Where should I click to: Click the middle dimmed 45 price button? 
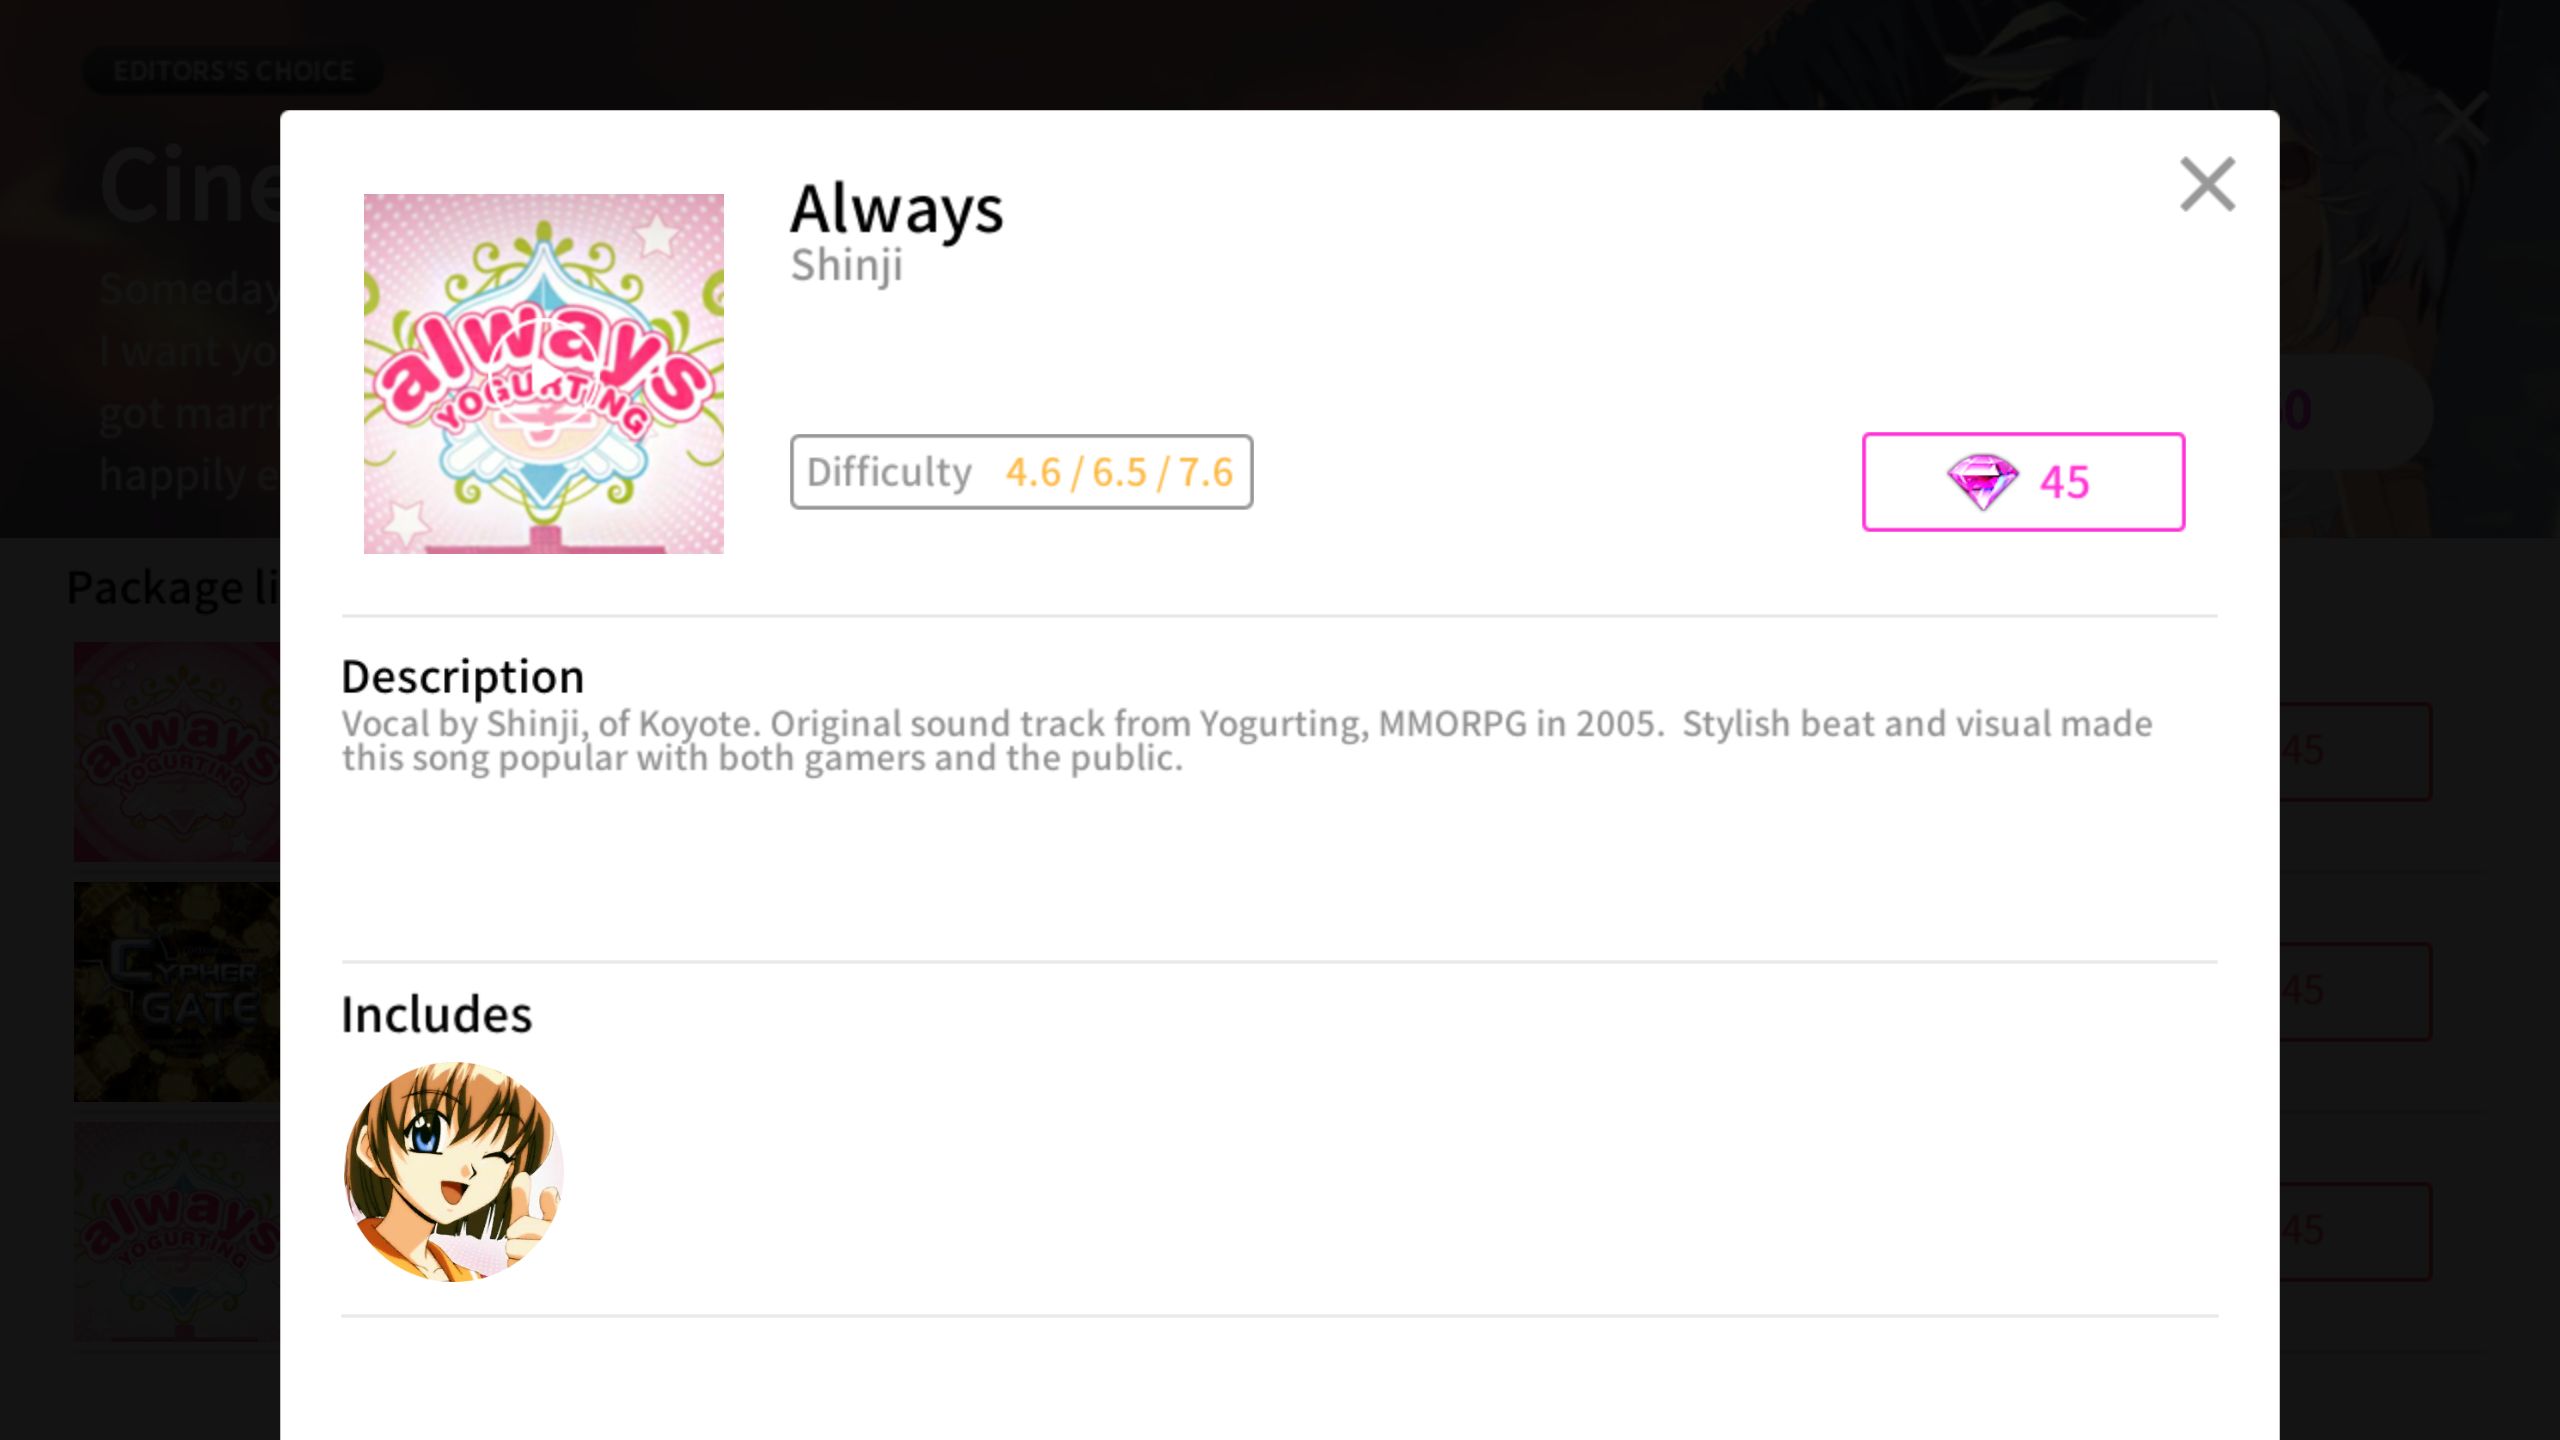[x=2355, y=991]
